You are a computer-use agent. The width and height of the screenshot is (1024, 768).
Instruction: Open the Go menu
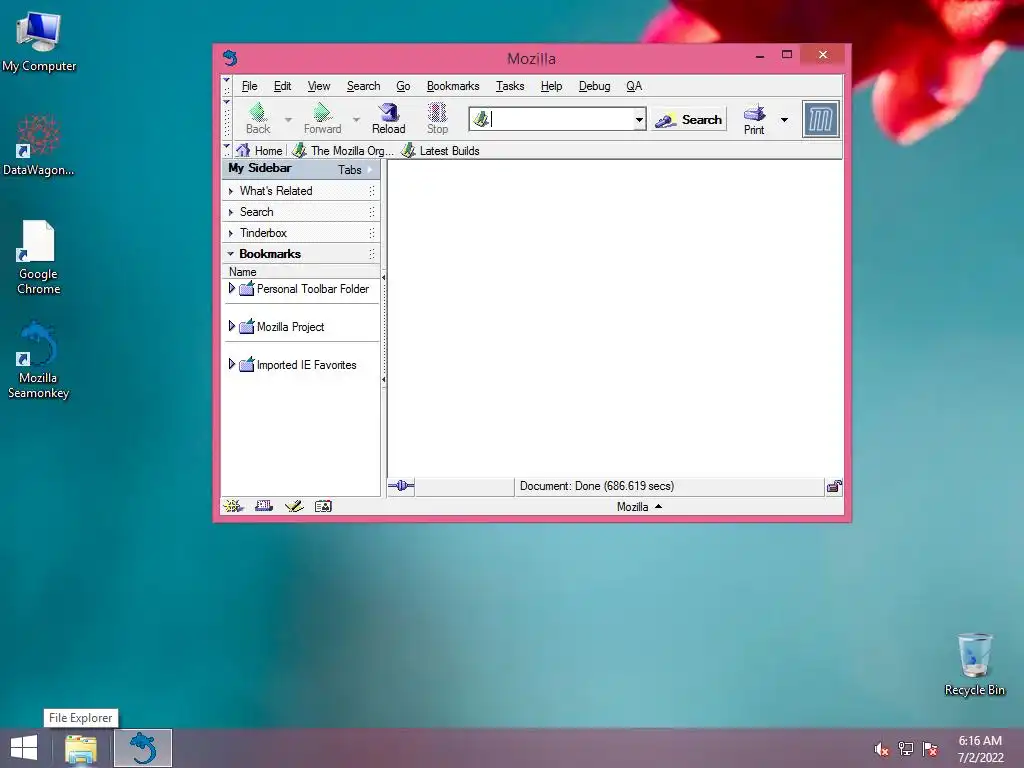tap(403, 86)
